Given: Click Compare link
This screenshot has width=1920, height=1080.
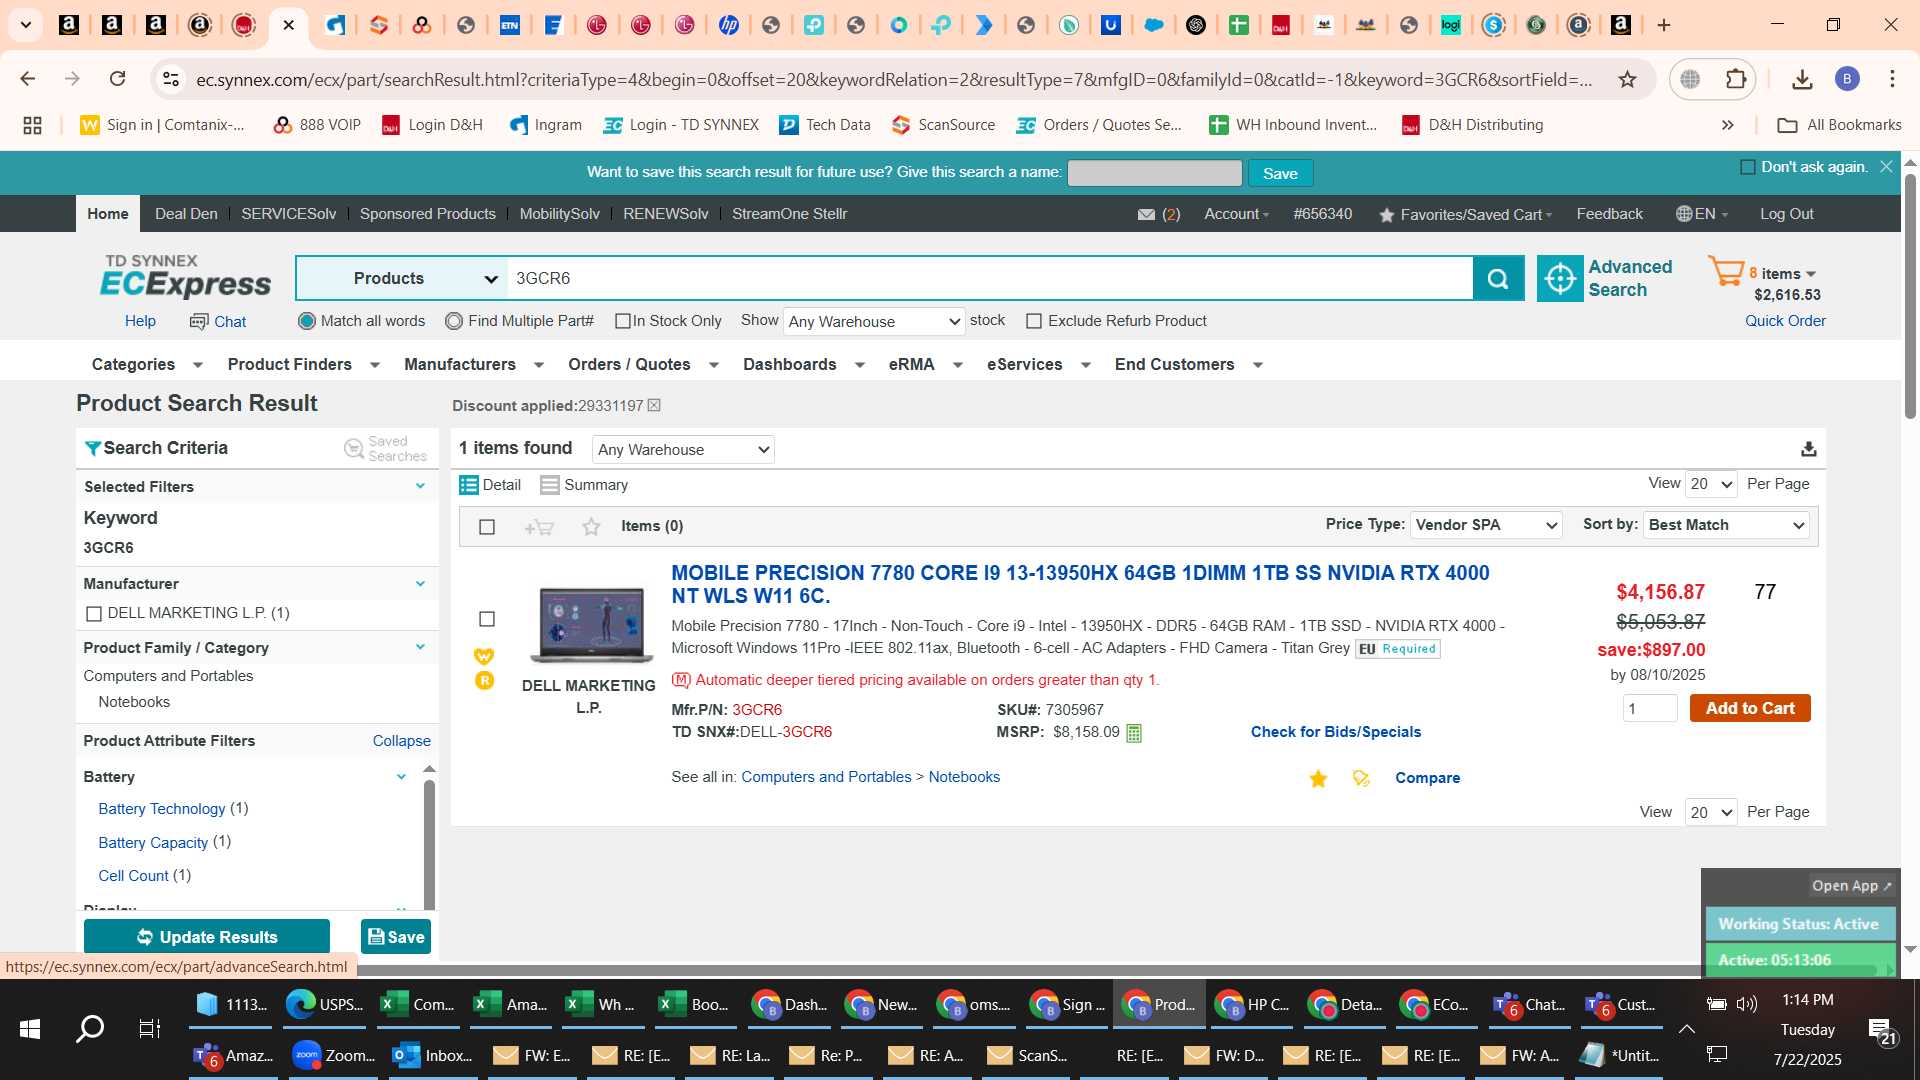Looking at the screenshot, I should [1427, 778].
